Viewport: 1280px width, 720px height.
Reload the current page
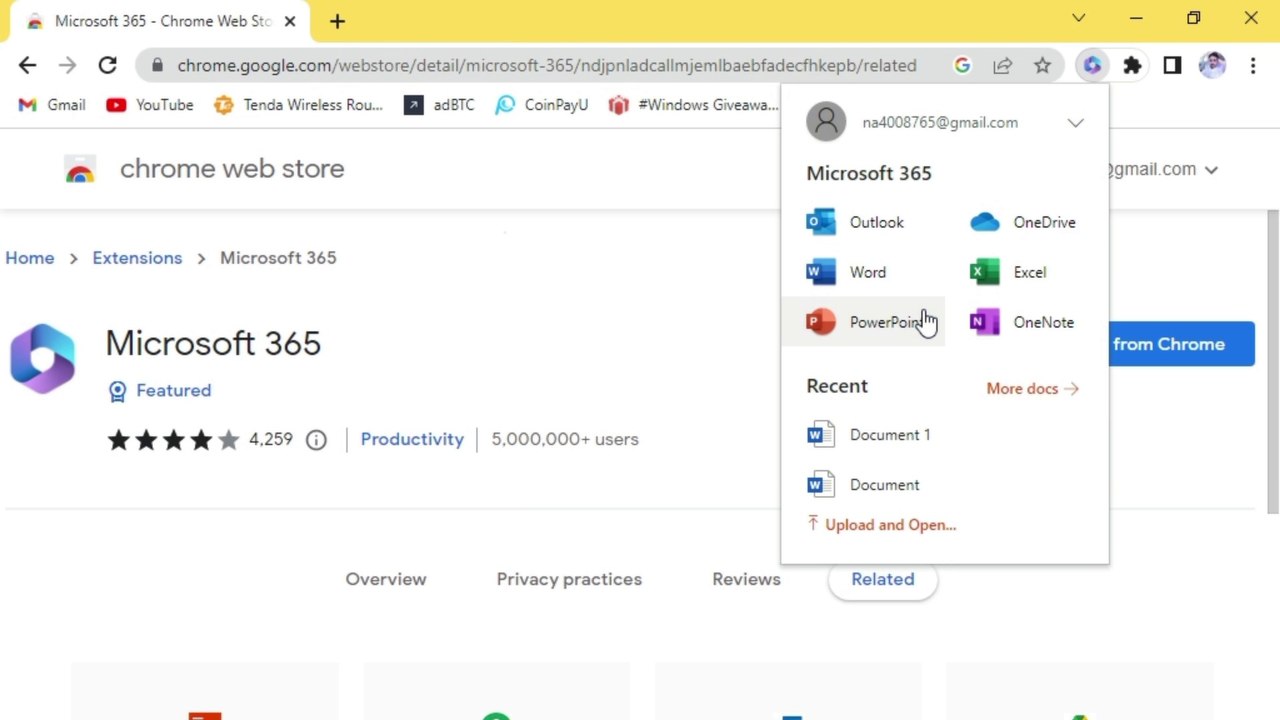(107, 65)
